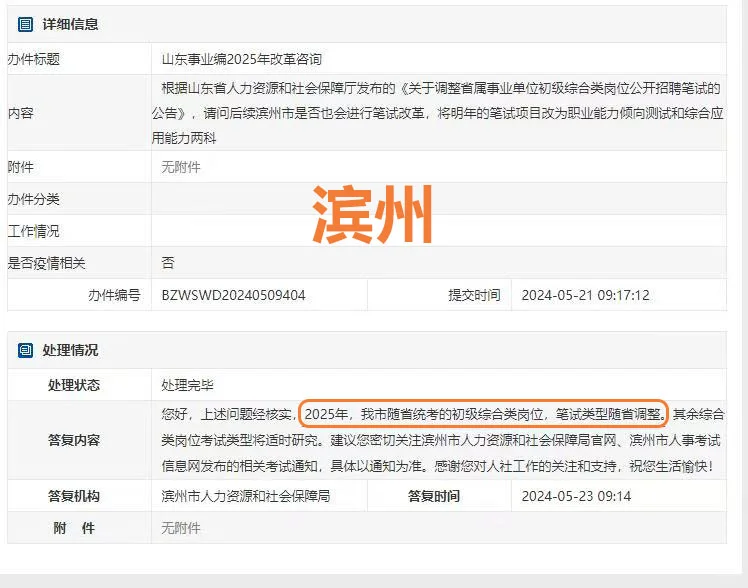Click the 否 value for epidemic related
The image size is (748, 588).
click(168, 263)
